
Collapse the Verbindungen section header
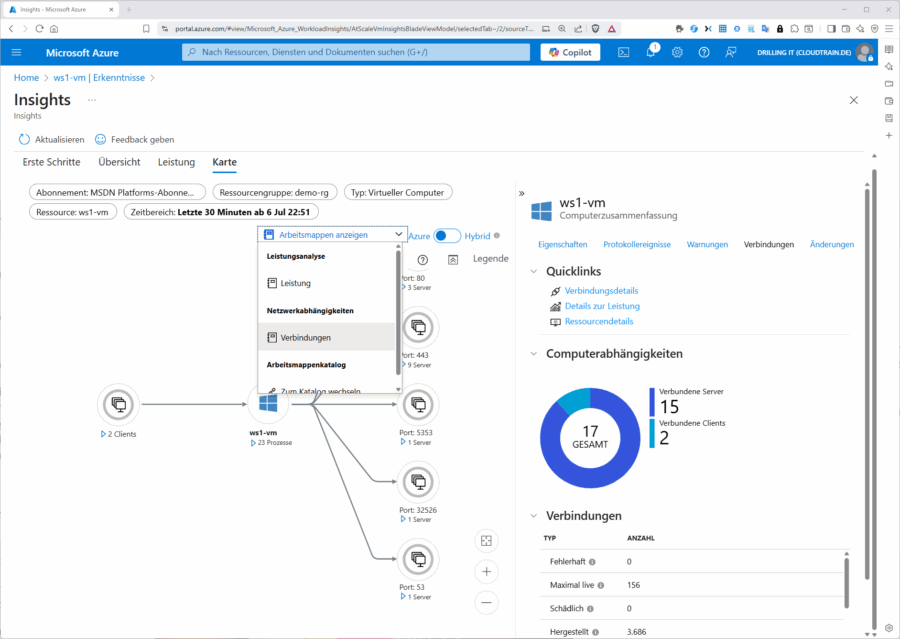pyautogui.click(x=534, y=516)
